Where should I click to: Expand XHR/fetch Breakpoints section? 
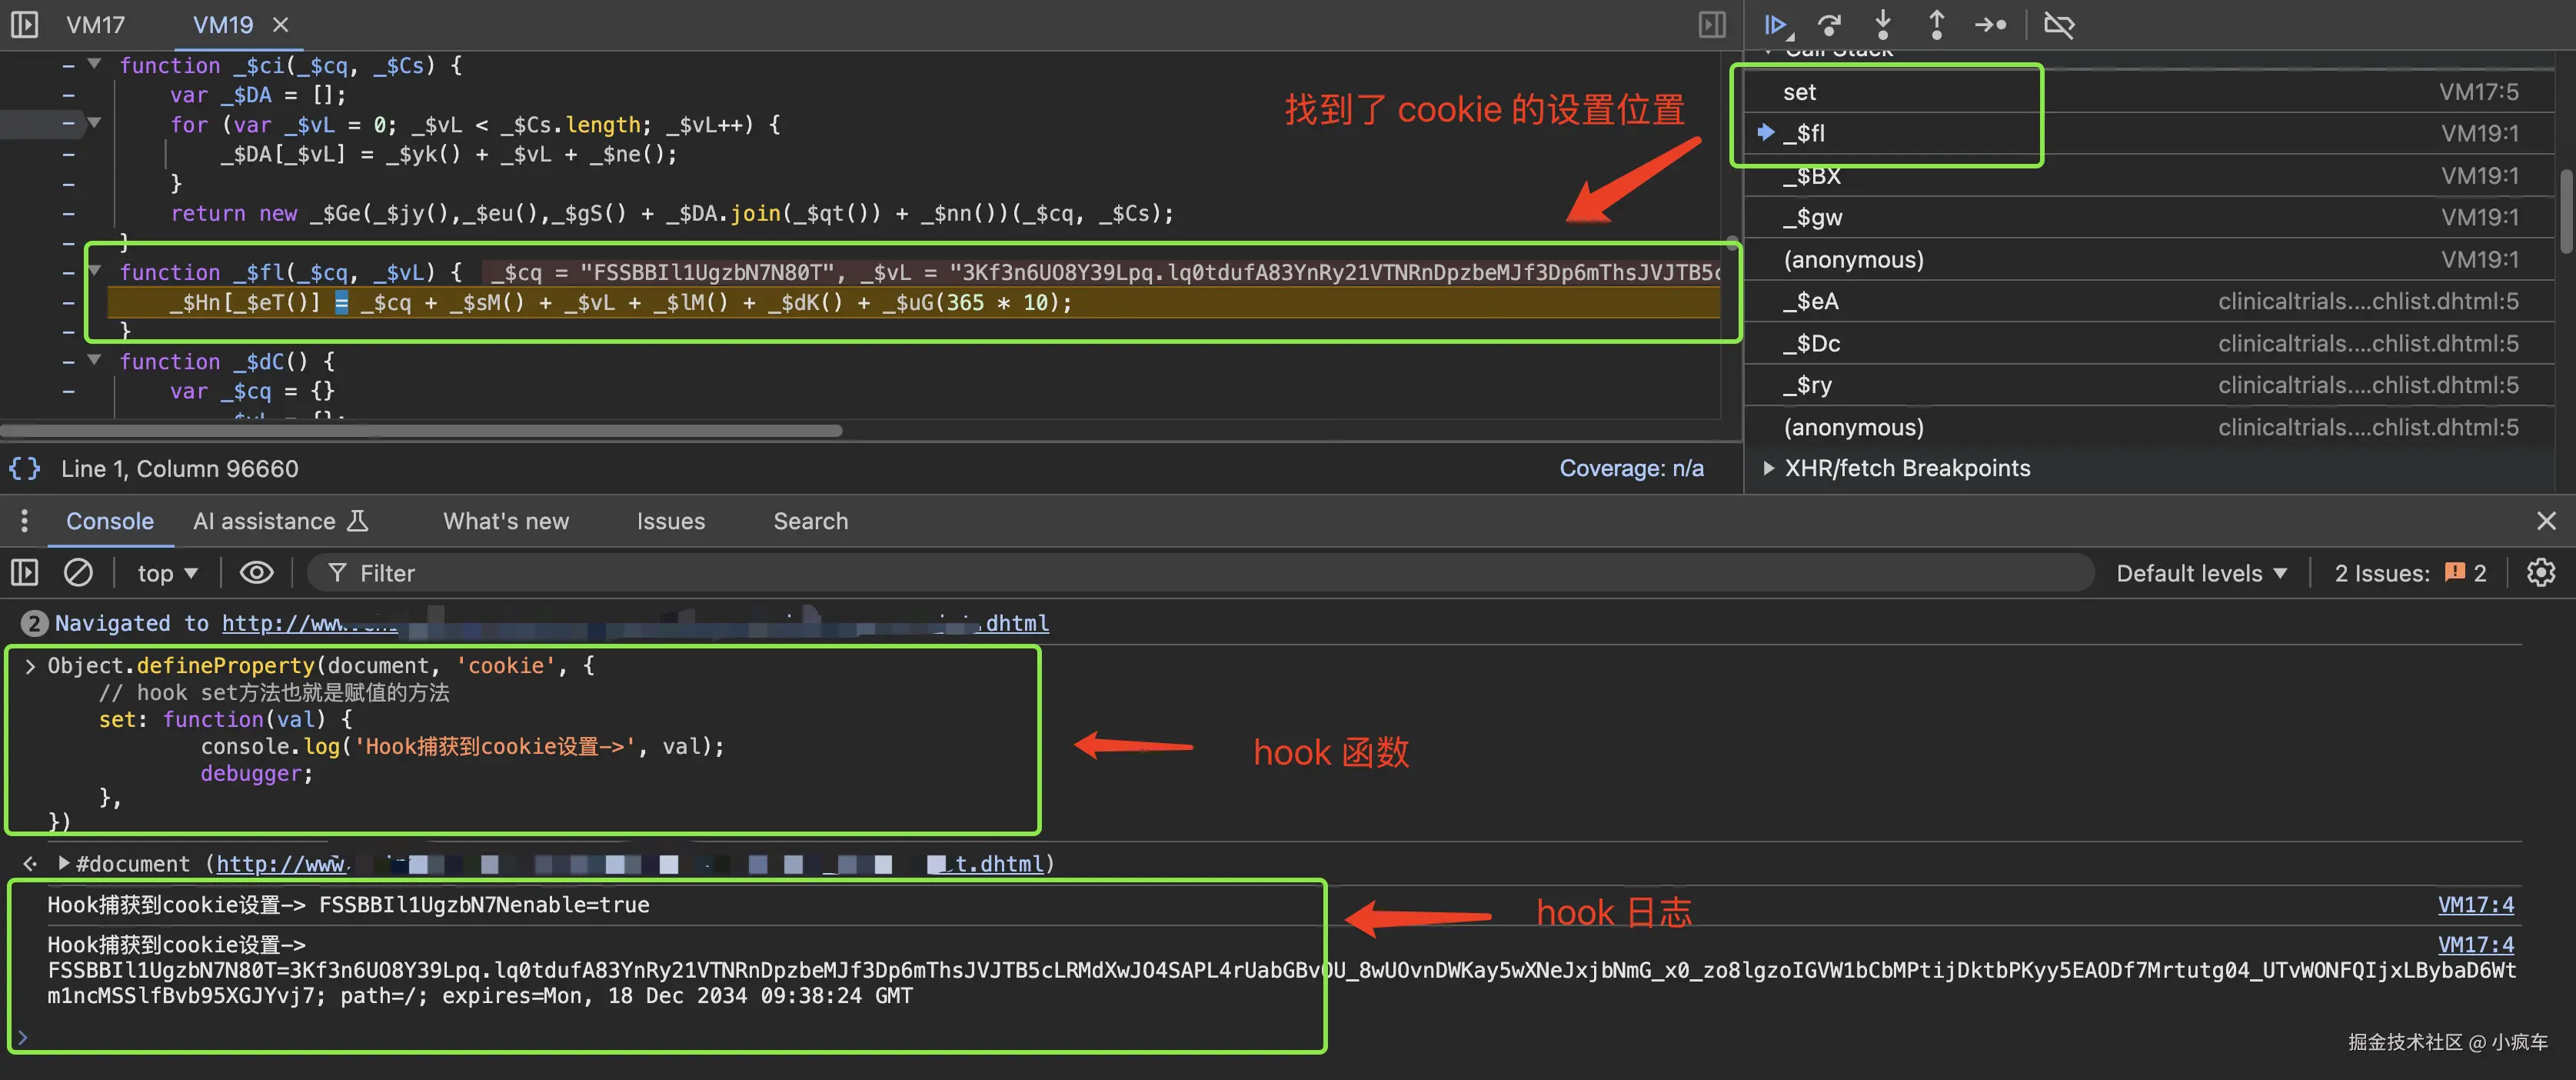pos(1906,468)
